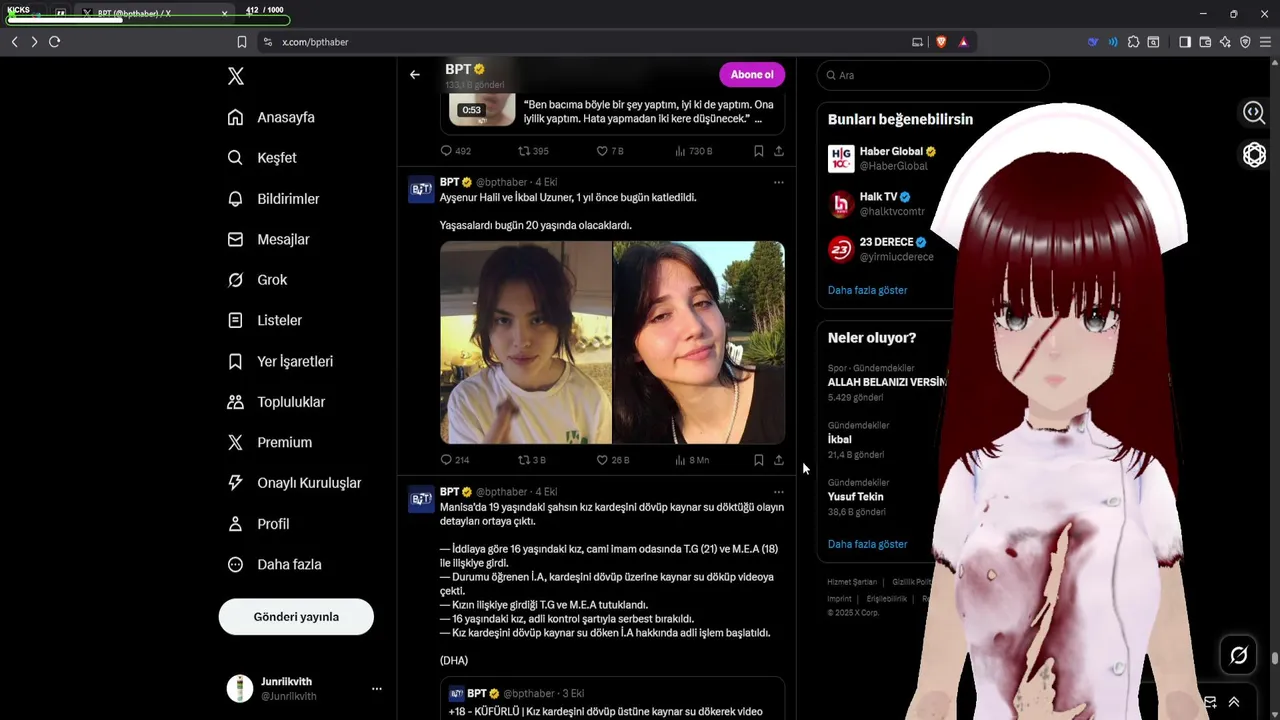Click the back arrow in BPT header
This screenshot has height=720, width=1280.
414,74
